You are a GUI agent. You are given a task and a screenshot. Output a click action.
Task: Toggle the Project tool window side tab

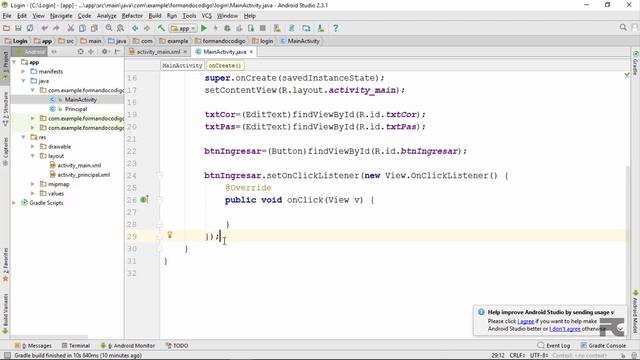point(5,66)
